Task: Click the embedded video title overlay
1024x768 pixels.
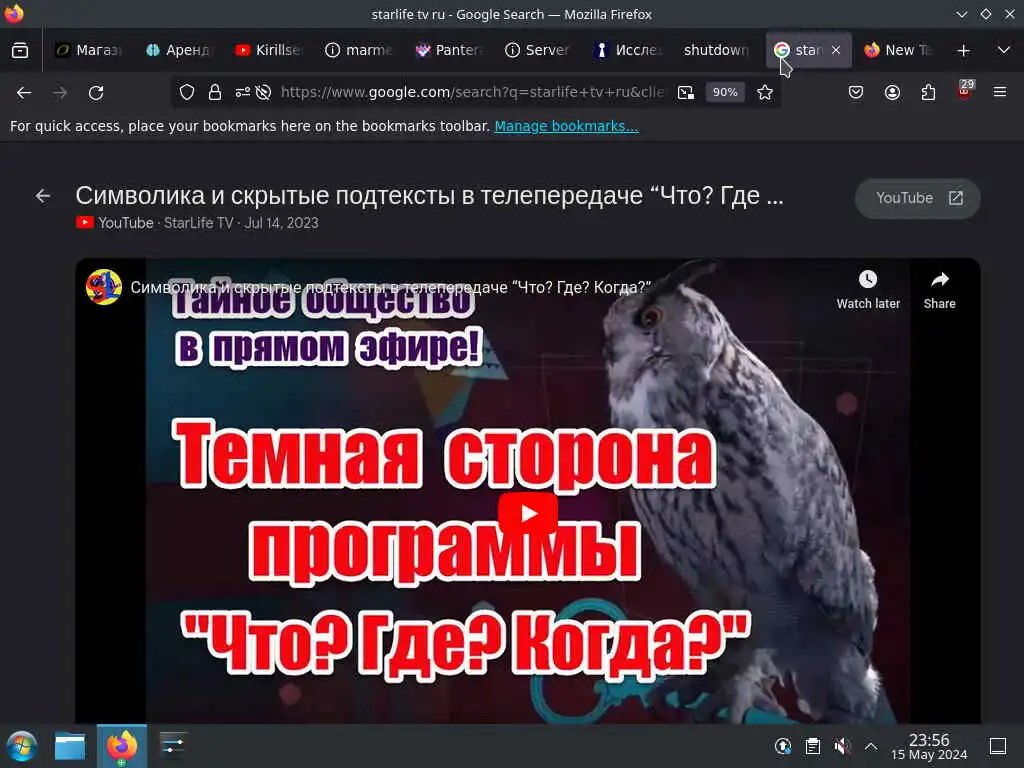Action: click(x=391, y=287)
